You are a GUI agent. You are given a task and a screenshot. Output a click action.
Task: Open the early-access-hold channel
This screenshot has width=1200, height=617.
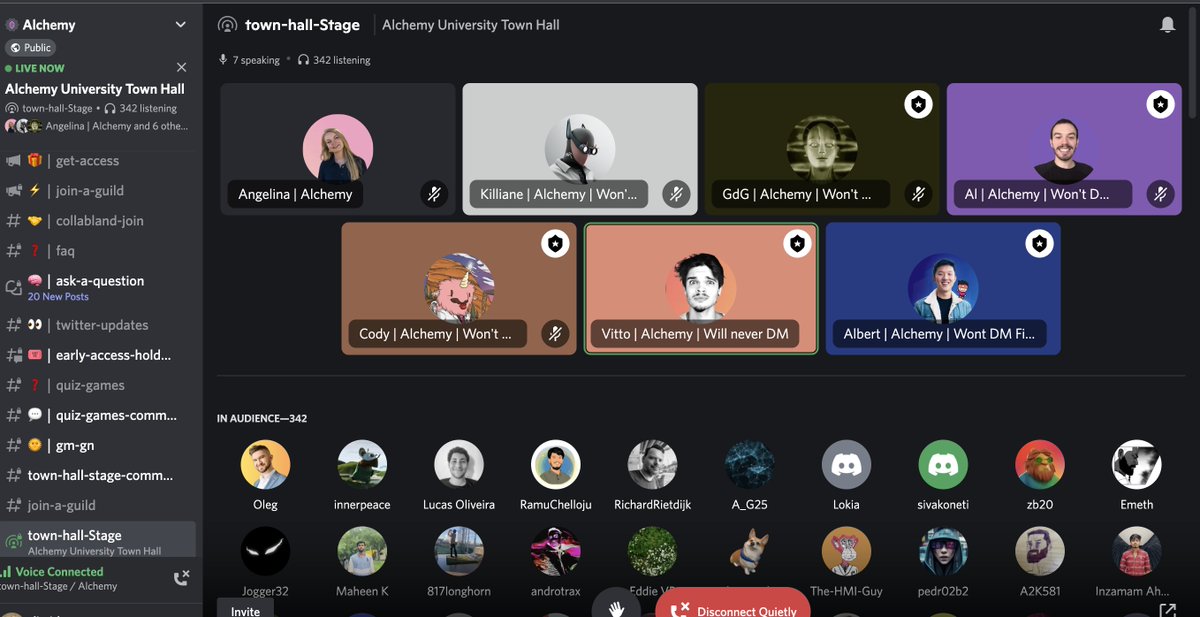[98, 355]
